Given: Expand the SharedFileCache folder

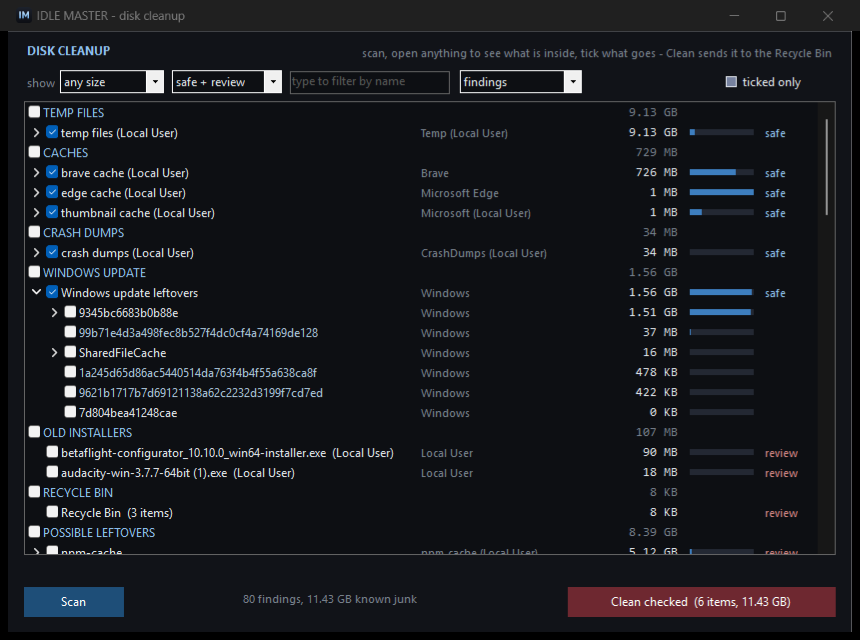Looking at the screenshot, I should coord(54,353).
